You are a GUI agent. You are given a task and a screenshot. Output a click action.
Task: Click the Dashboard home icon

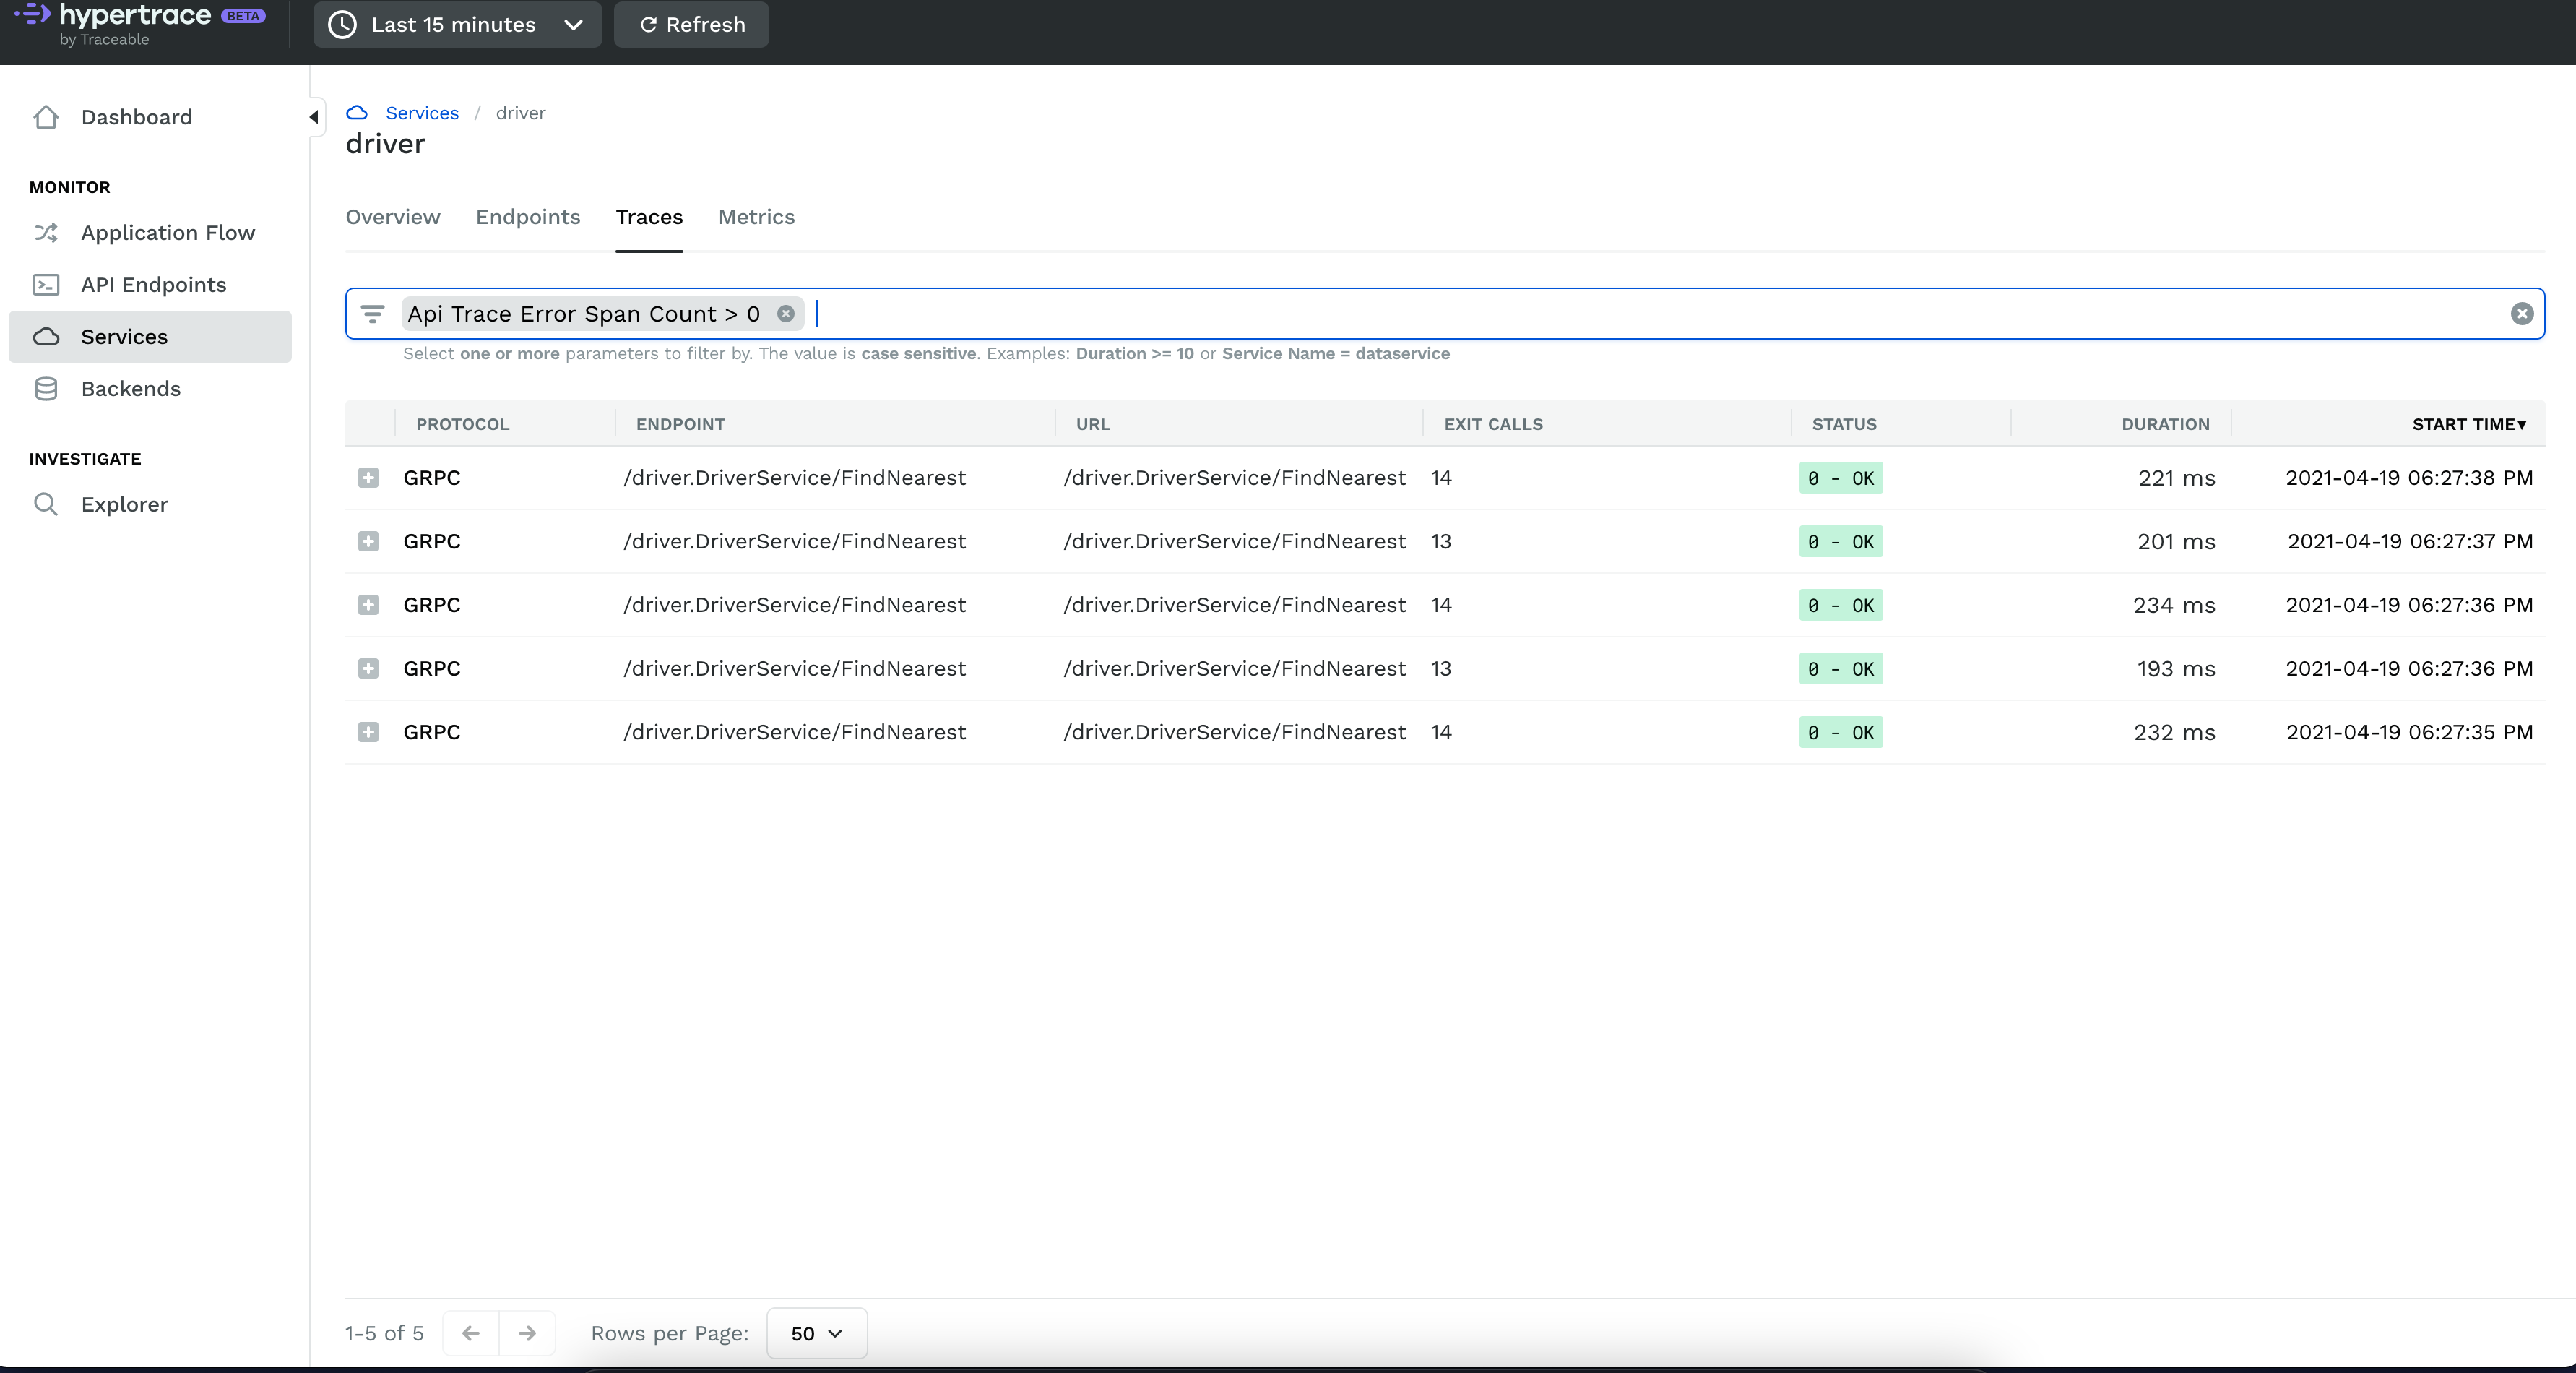pos(46,117)
